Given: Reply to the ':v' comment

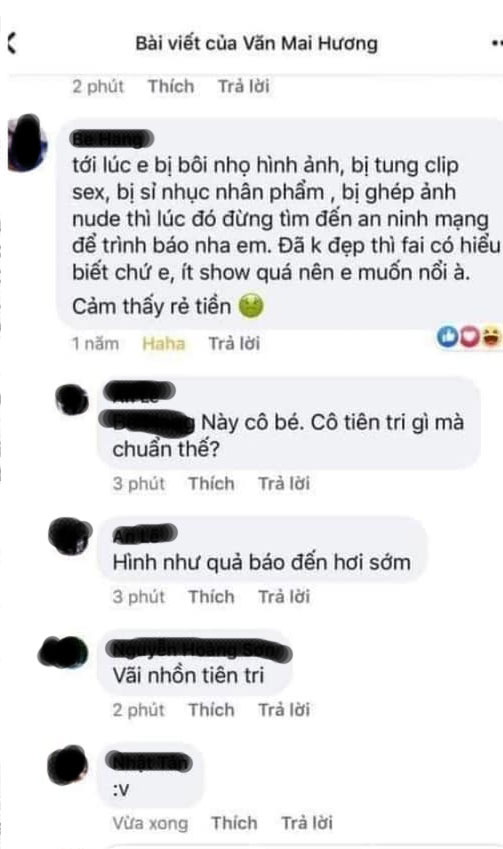Looking at the screenshot, I should (306, 822).
